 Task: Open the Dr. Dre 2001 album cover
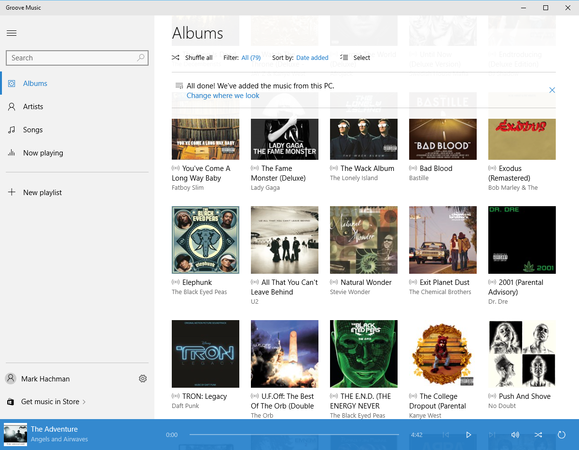click(x=522, y=240)
